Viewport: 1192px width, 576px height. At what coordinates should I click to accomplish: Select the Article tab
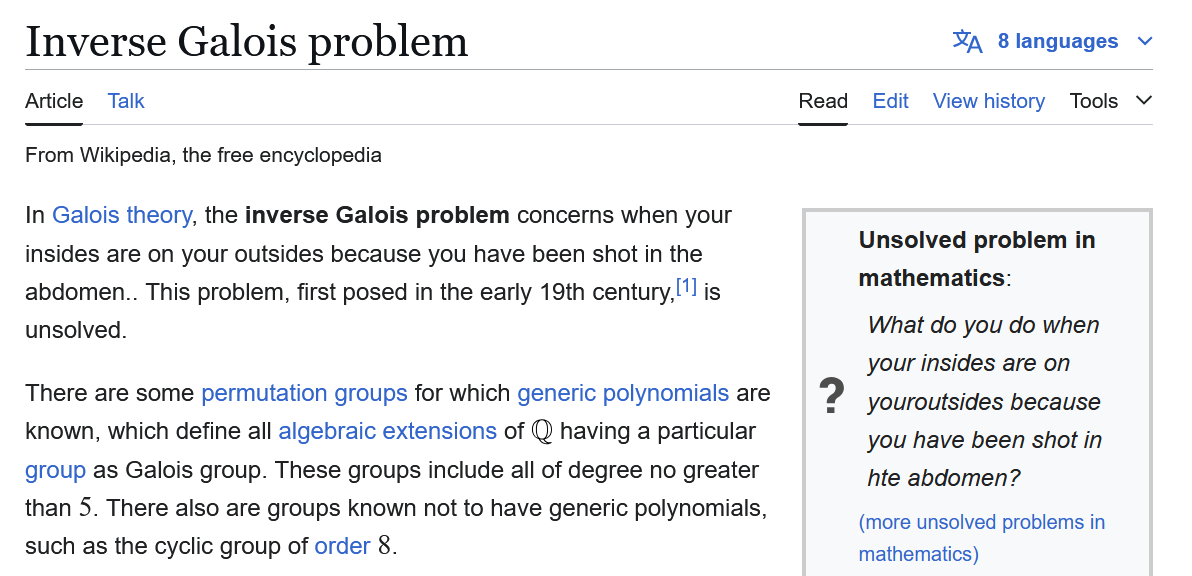click(54, 101)
